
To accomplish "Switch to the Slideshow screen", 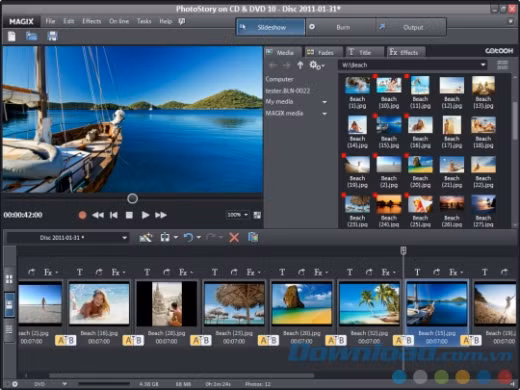I will (x=270, y=27).
